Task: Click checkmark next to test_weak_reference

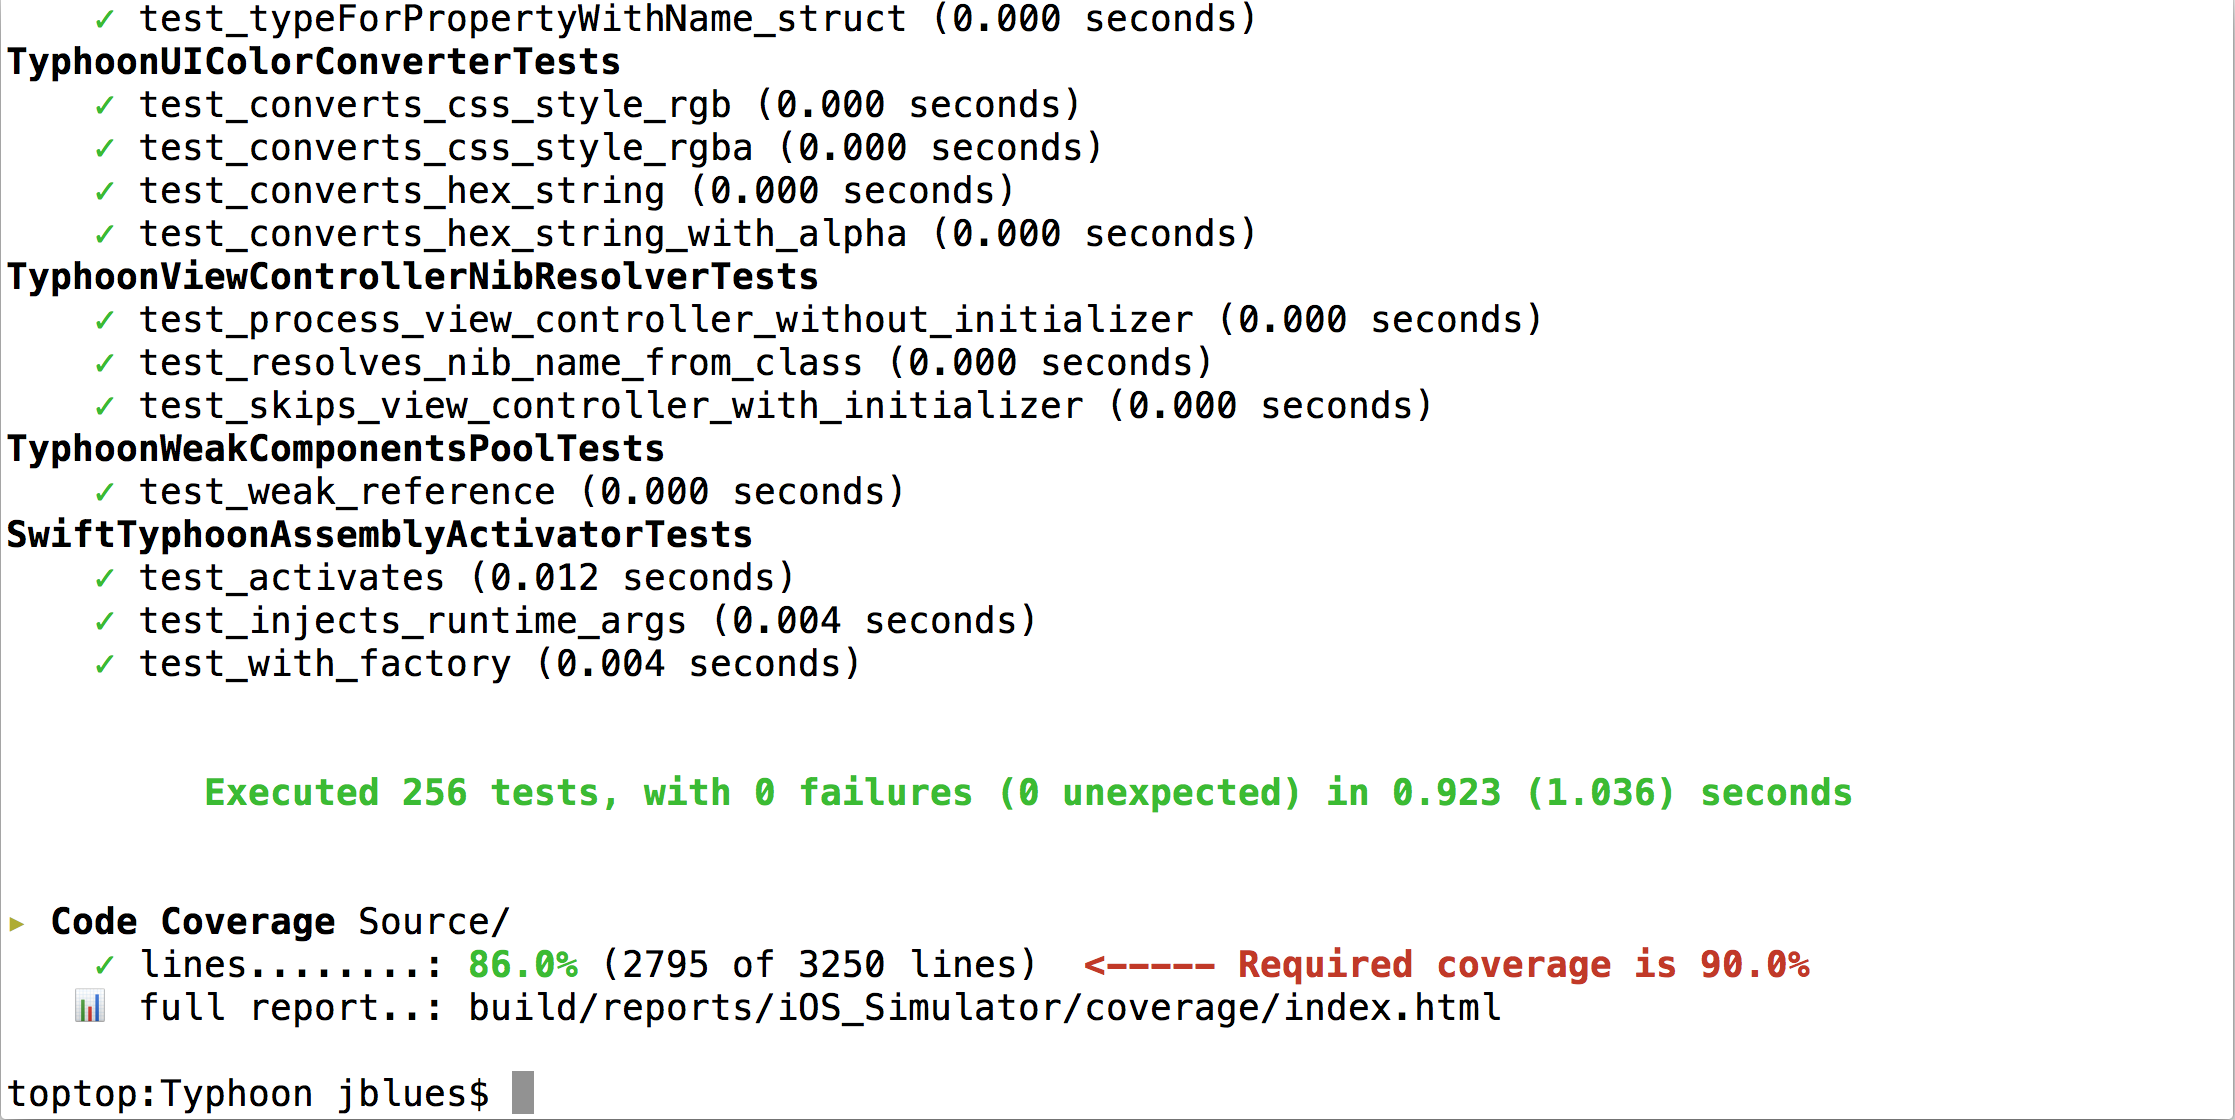Action: coord(105,493)
